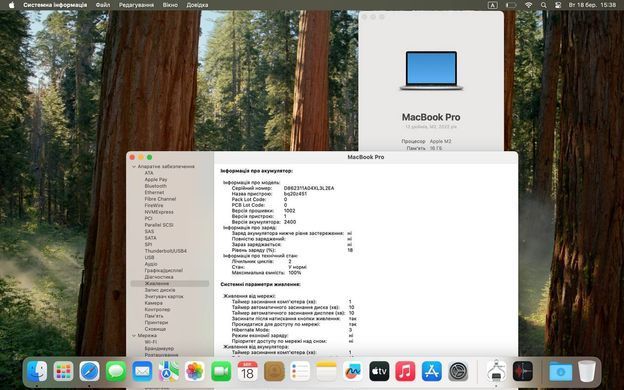Open Finder from the Dock
This screenshot has height=390, width=624.
point(37,372)
